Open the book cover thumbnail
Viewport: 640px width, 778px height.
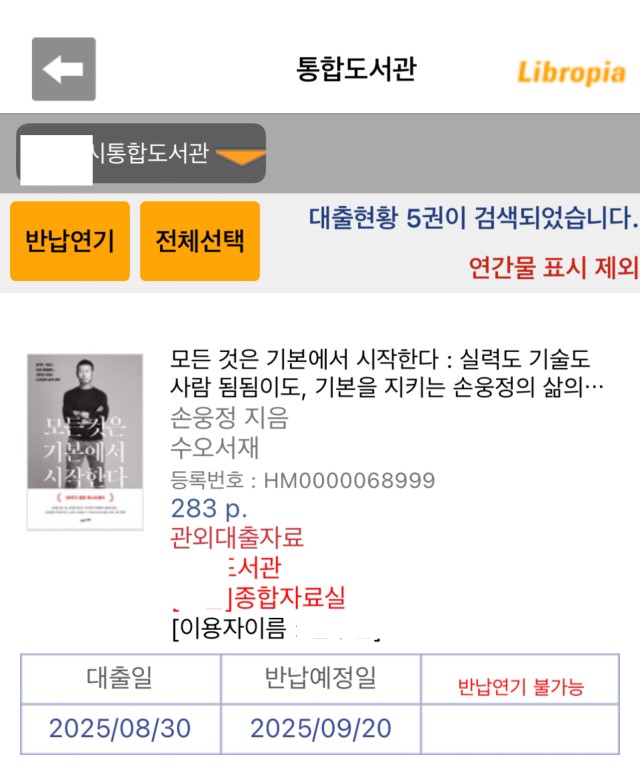85,442
